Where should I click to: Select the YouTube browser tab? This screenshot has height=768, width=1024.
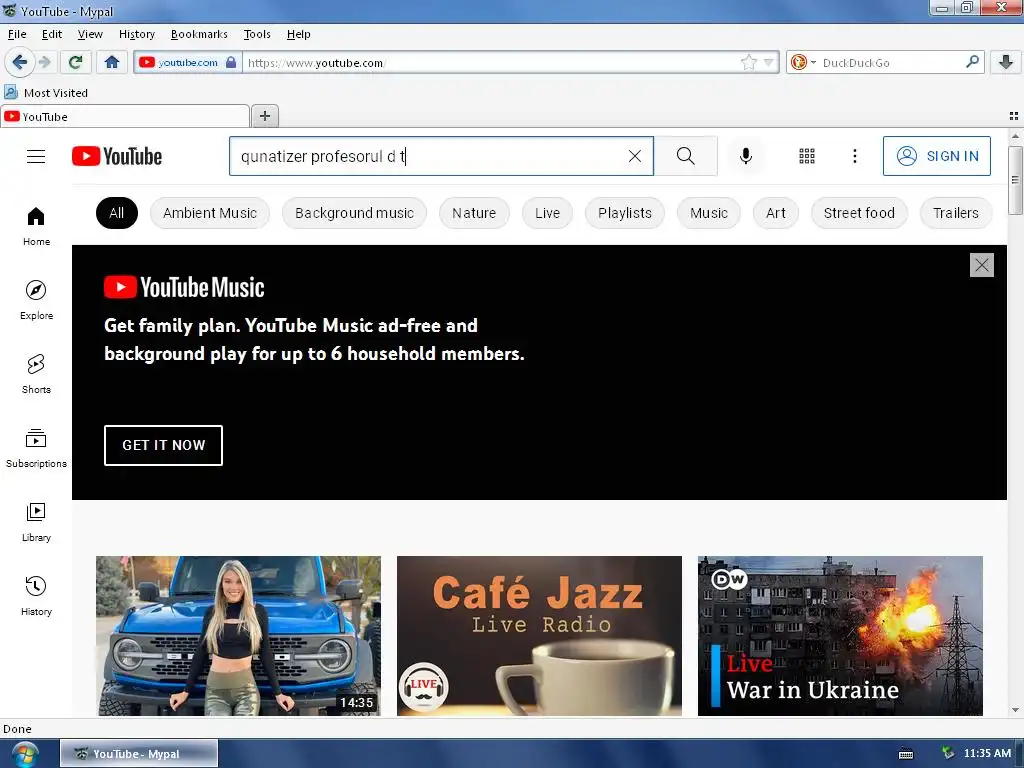(125, 116)
